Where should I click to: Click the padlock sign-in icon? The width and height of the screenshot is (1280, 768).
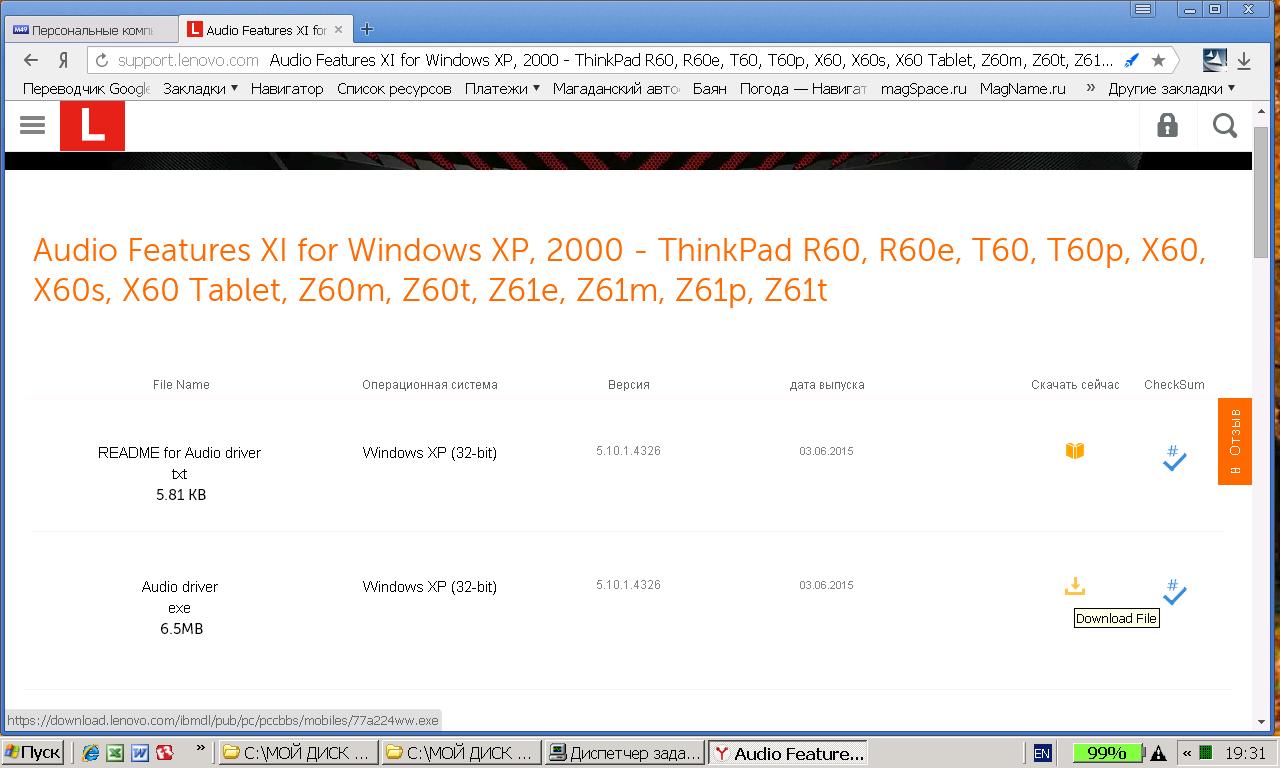1167,126
